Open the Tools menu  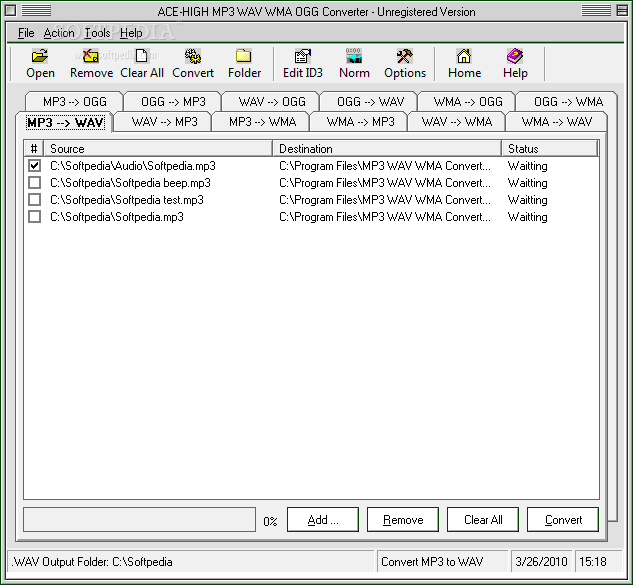97,33
